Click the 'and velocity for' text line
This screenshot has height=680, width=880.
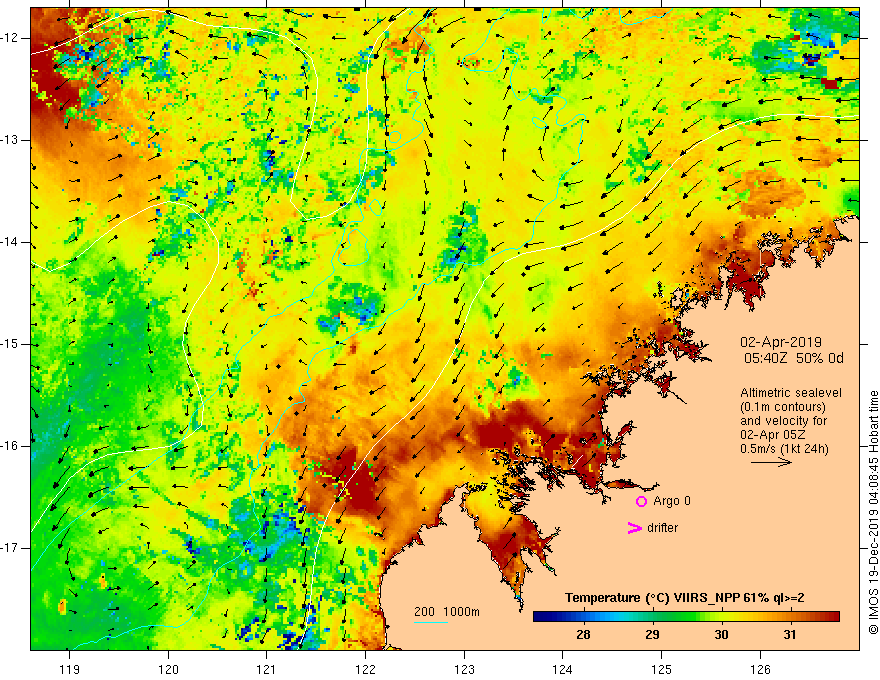(783, 421)
